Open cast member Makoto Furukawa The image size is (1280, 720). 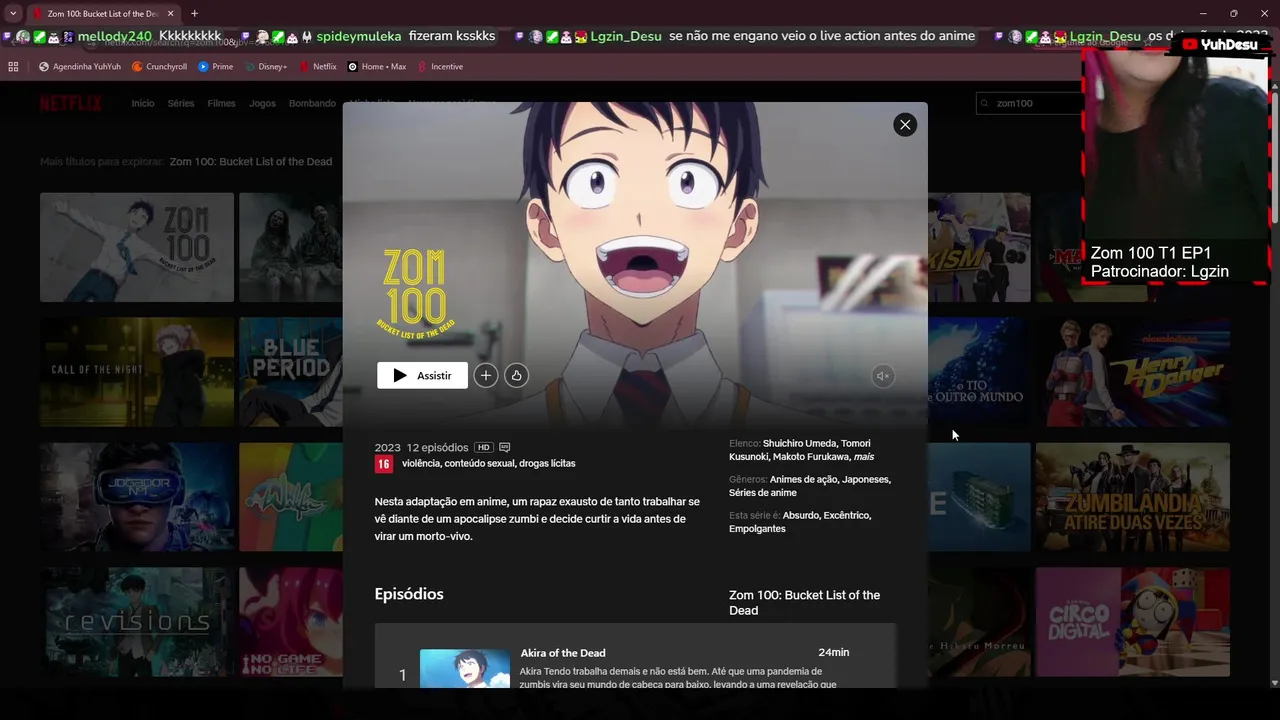(x=810, y=456)
